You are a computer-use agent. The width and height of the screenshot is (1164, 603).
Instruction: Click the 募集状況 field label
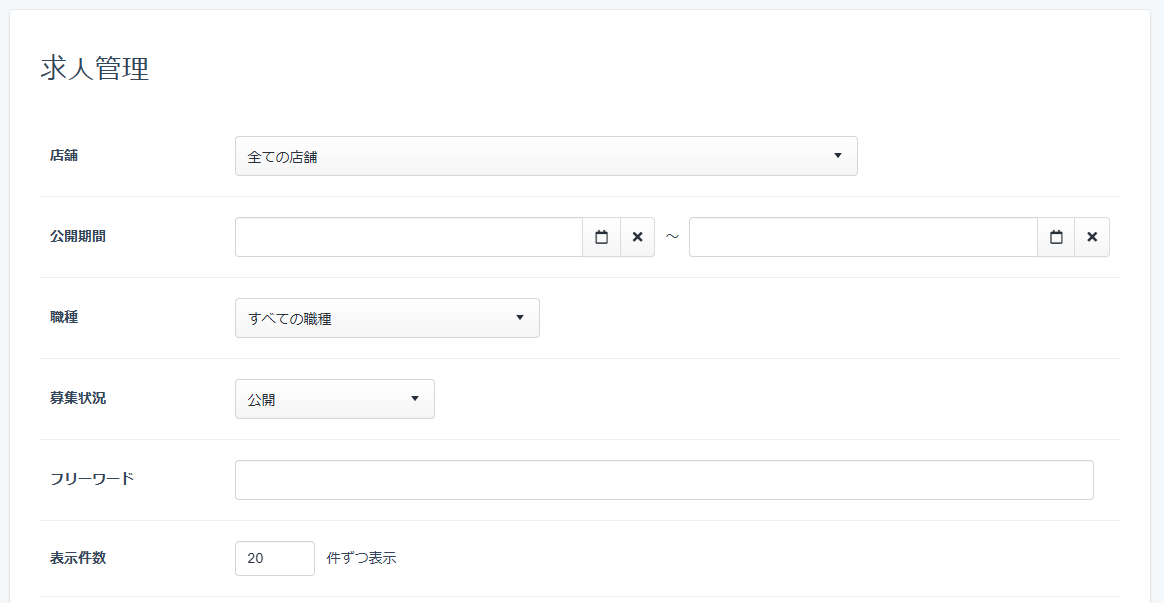(x=78, y=398)
